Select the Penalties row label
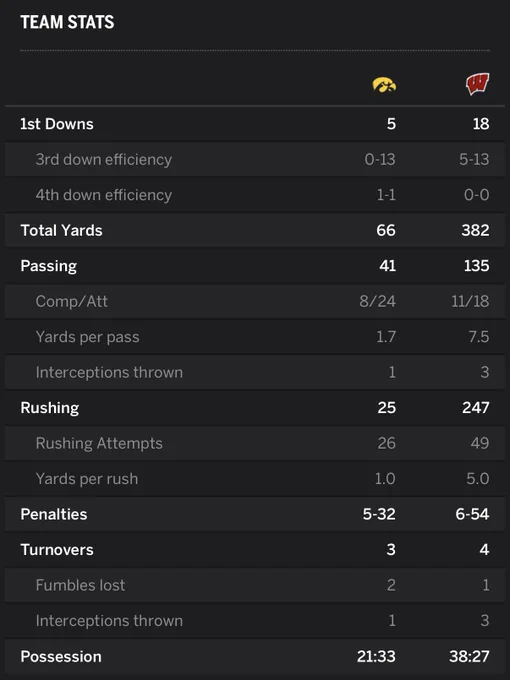The width and height of the screenshot is (510, 680). [54, 514]
